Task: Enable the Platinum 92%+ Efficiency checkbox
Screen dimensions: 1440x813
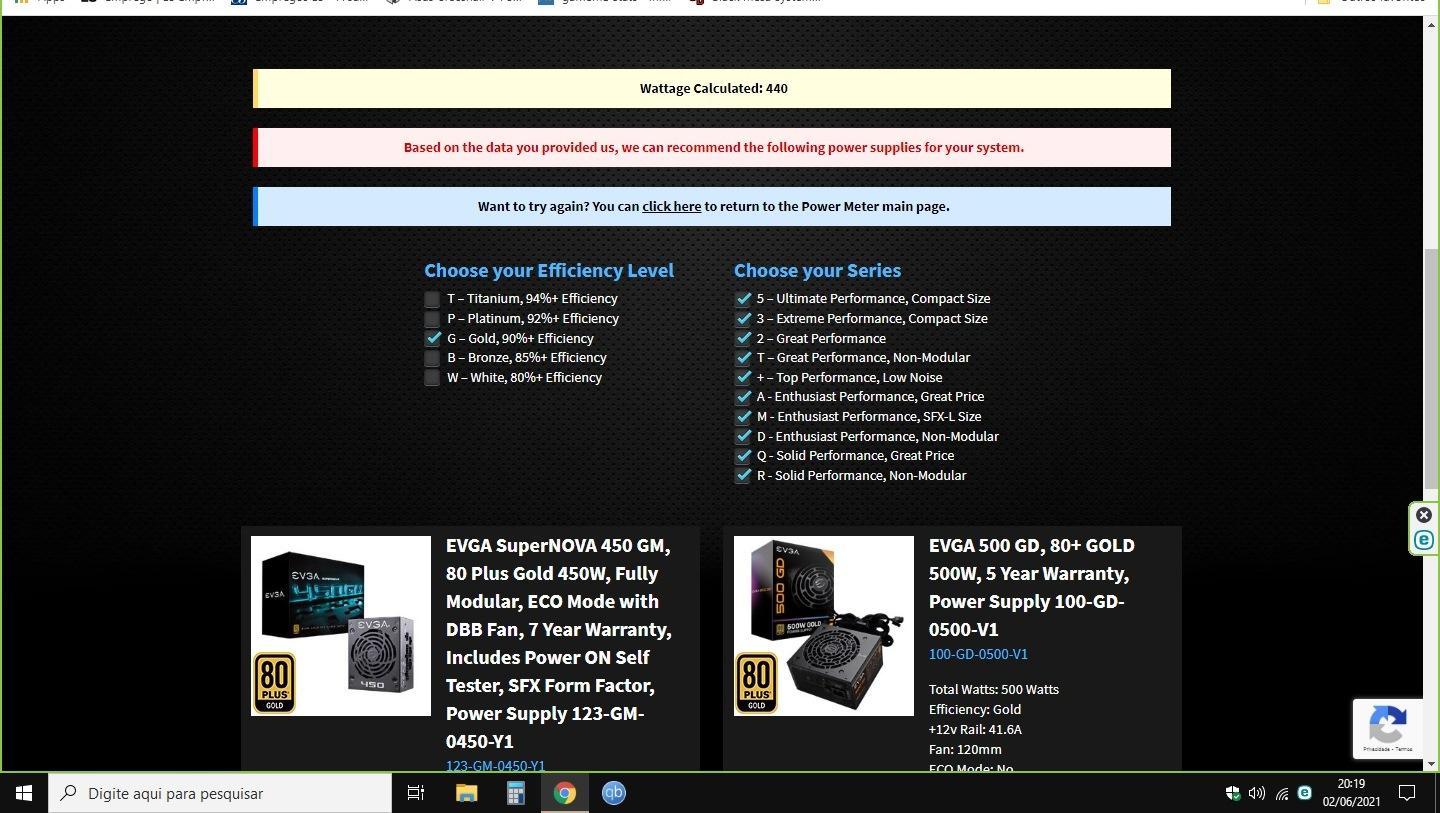Action: [x=432, y=319]
